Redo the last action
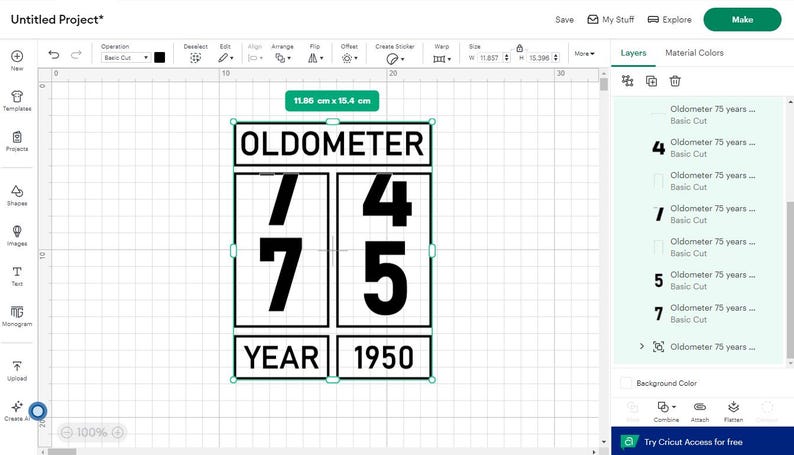This screenshot has height=455, width=794. 76,54
